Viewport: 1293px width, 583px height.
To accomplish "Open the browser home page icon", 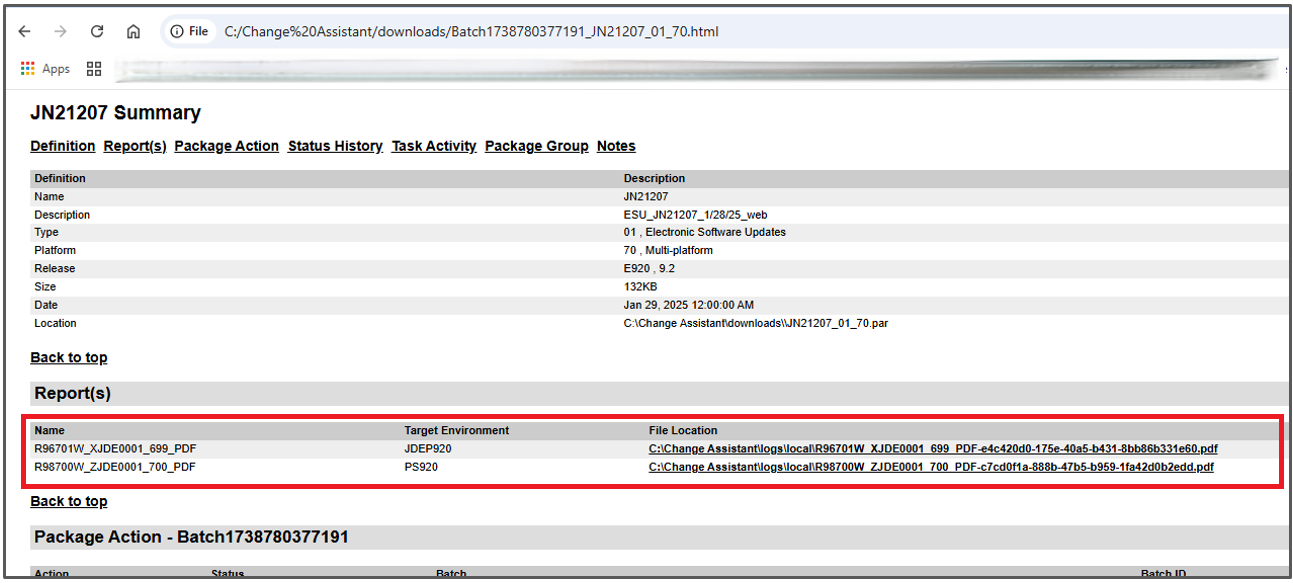I will tap(133, 31).
